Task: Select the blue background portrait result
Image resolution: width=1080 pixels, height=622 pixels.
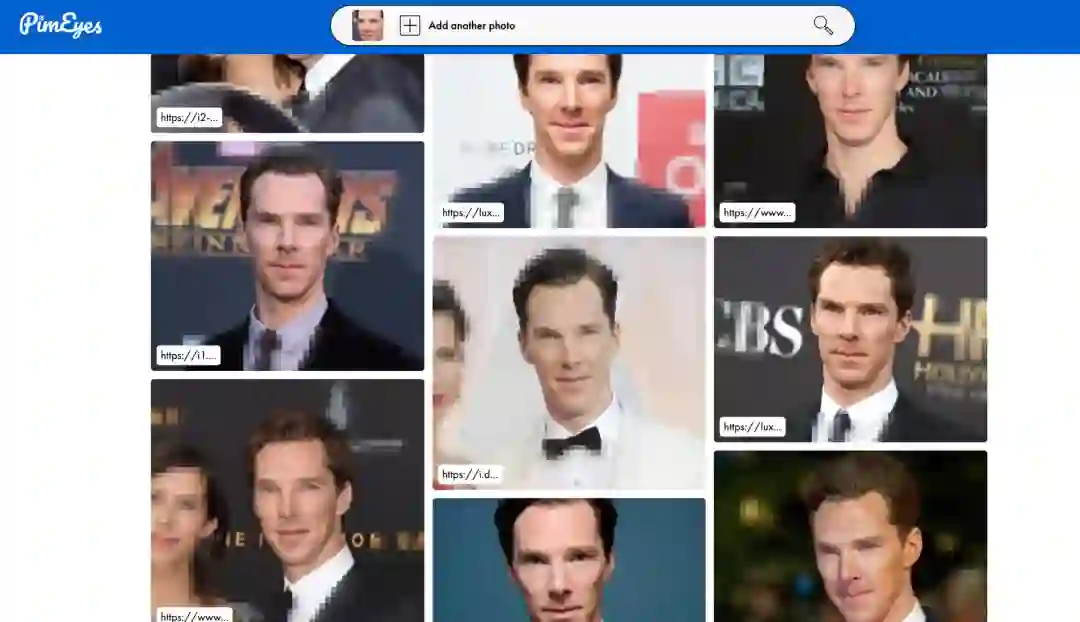Action: tap(569, 560)
